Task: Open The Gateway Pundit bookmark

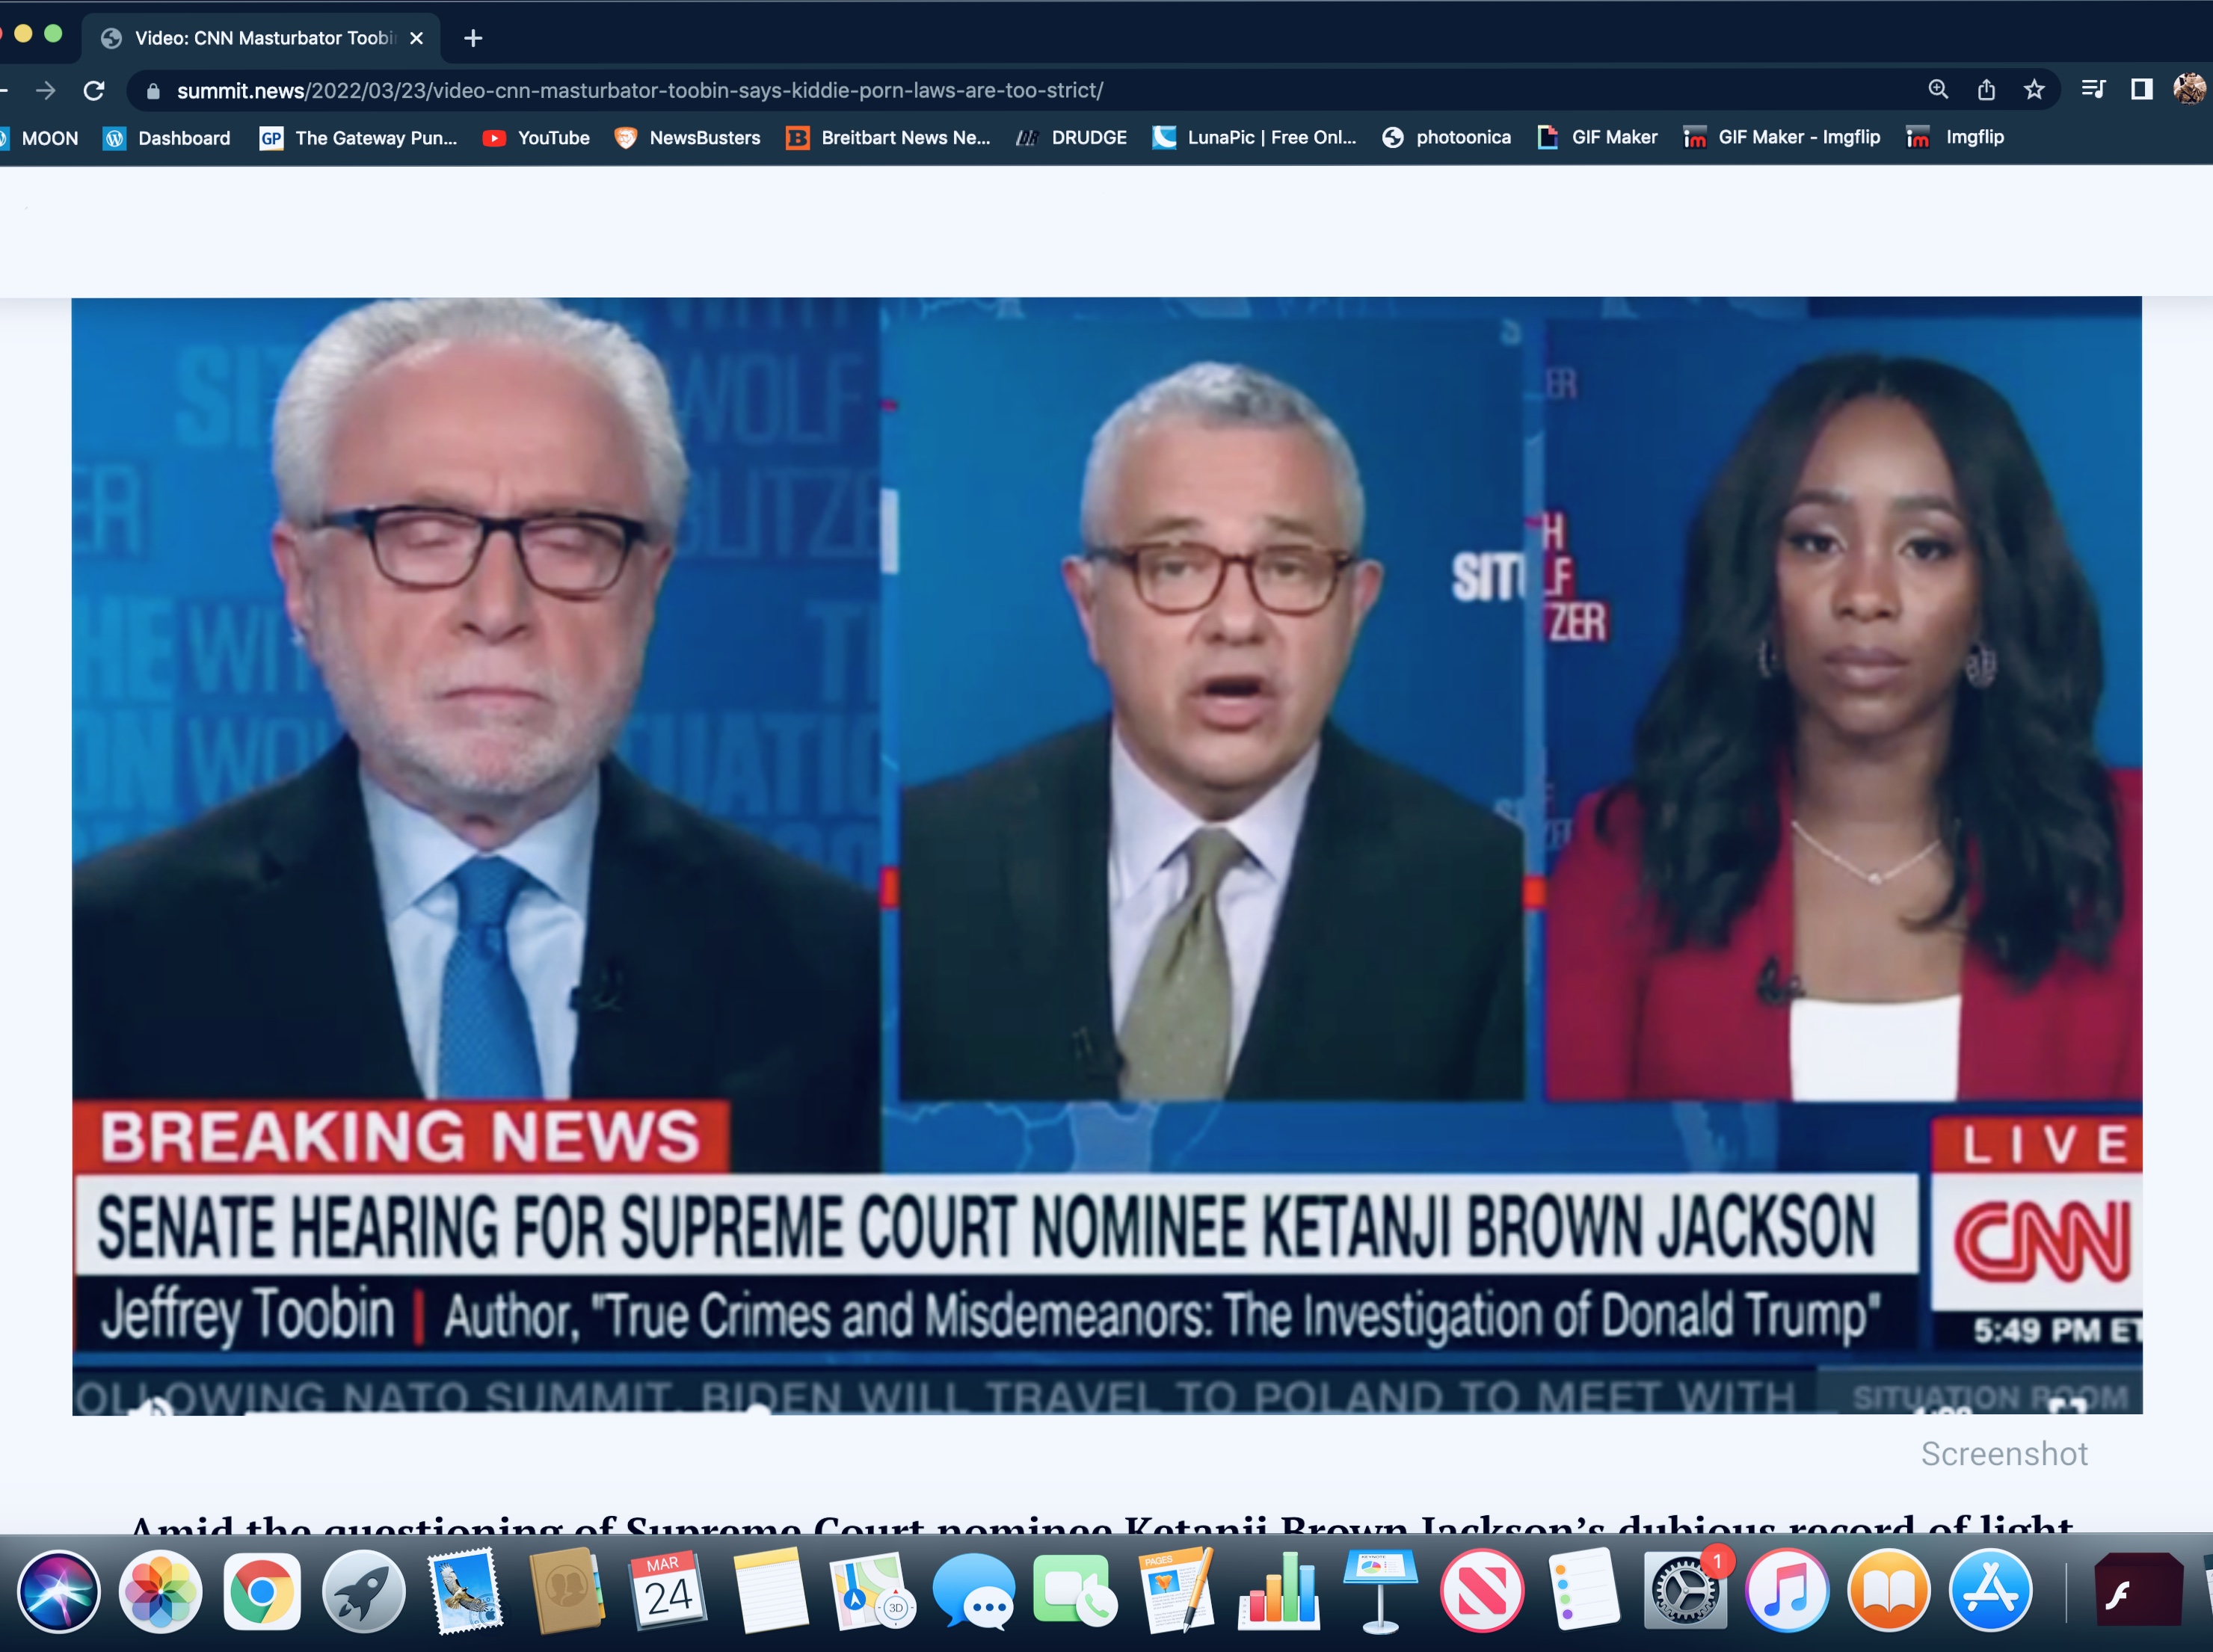Action: pyautogui.click(x=358, y=138)
